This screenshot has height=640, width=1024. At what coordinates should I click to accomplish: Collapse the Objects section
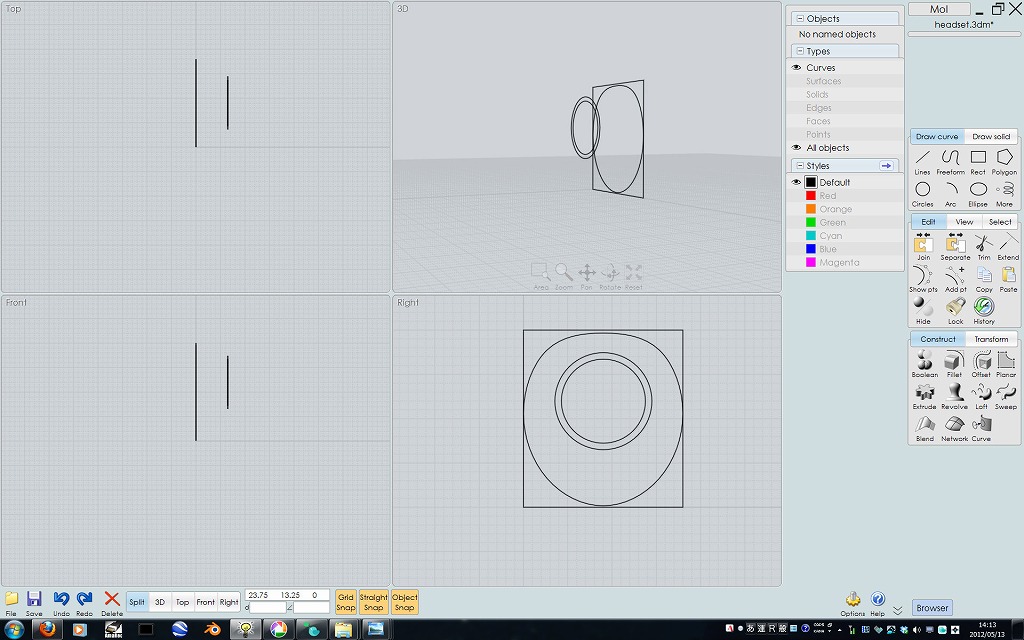[800, 19]
